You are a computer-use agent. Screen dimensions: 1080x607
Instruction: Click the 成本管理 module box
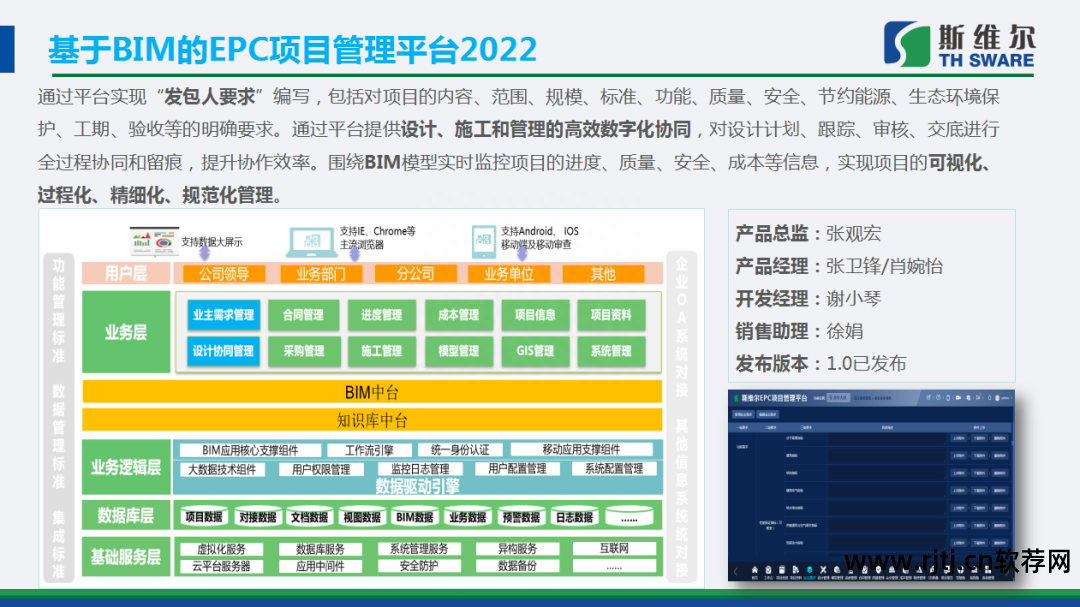[458, 315]
